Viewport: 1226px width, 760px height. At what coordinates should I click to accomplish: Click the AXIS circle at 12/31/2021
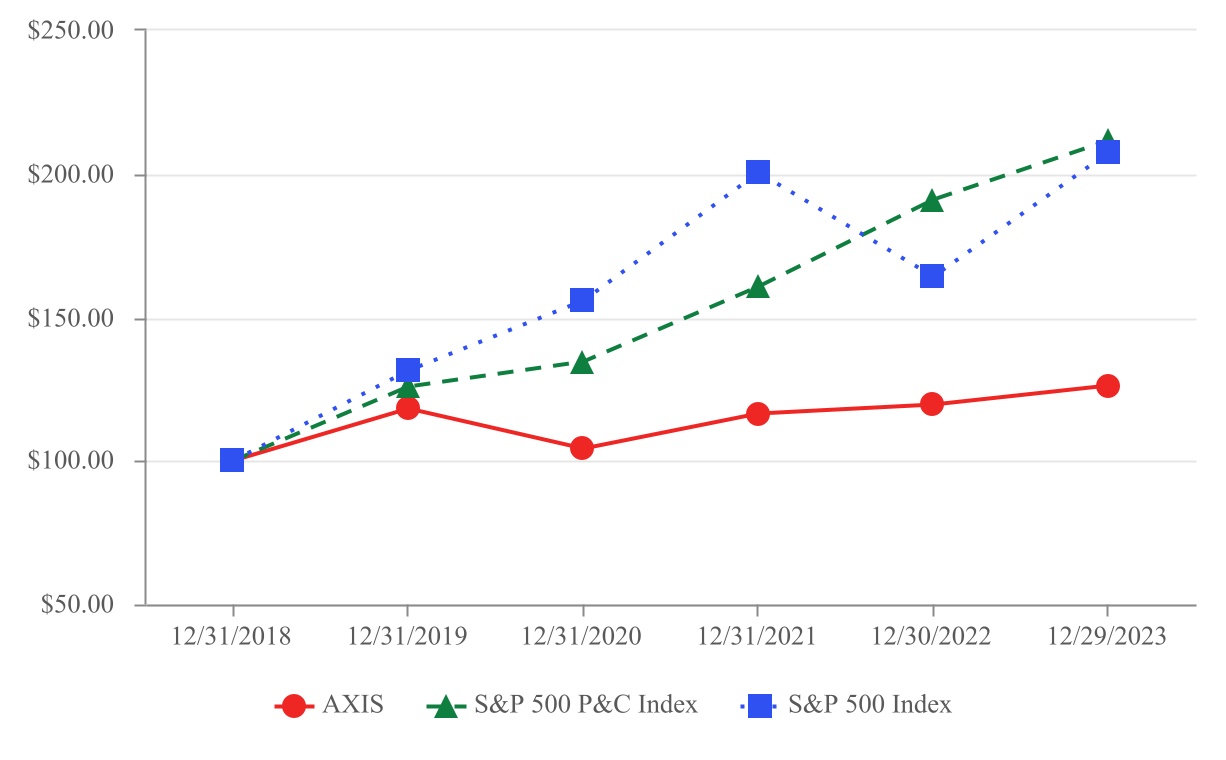(758, 414)
